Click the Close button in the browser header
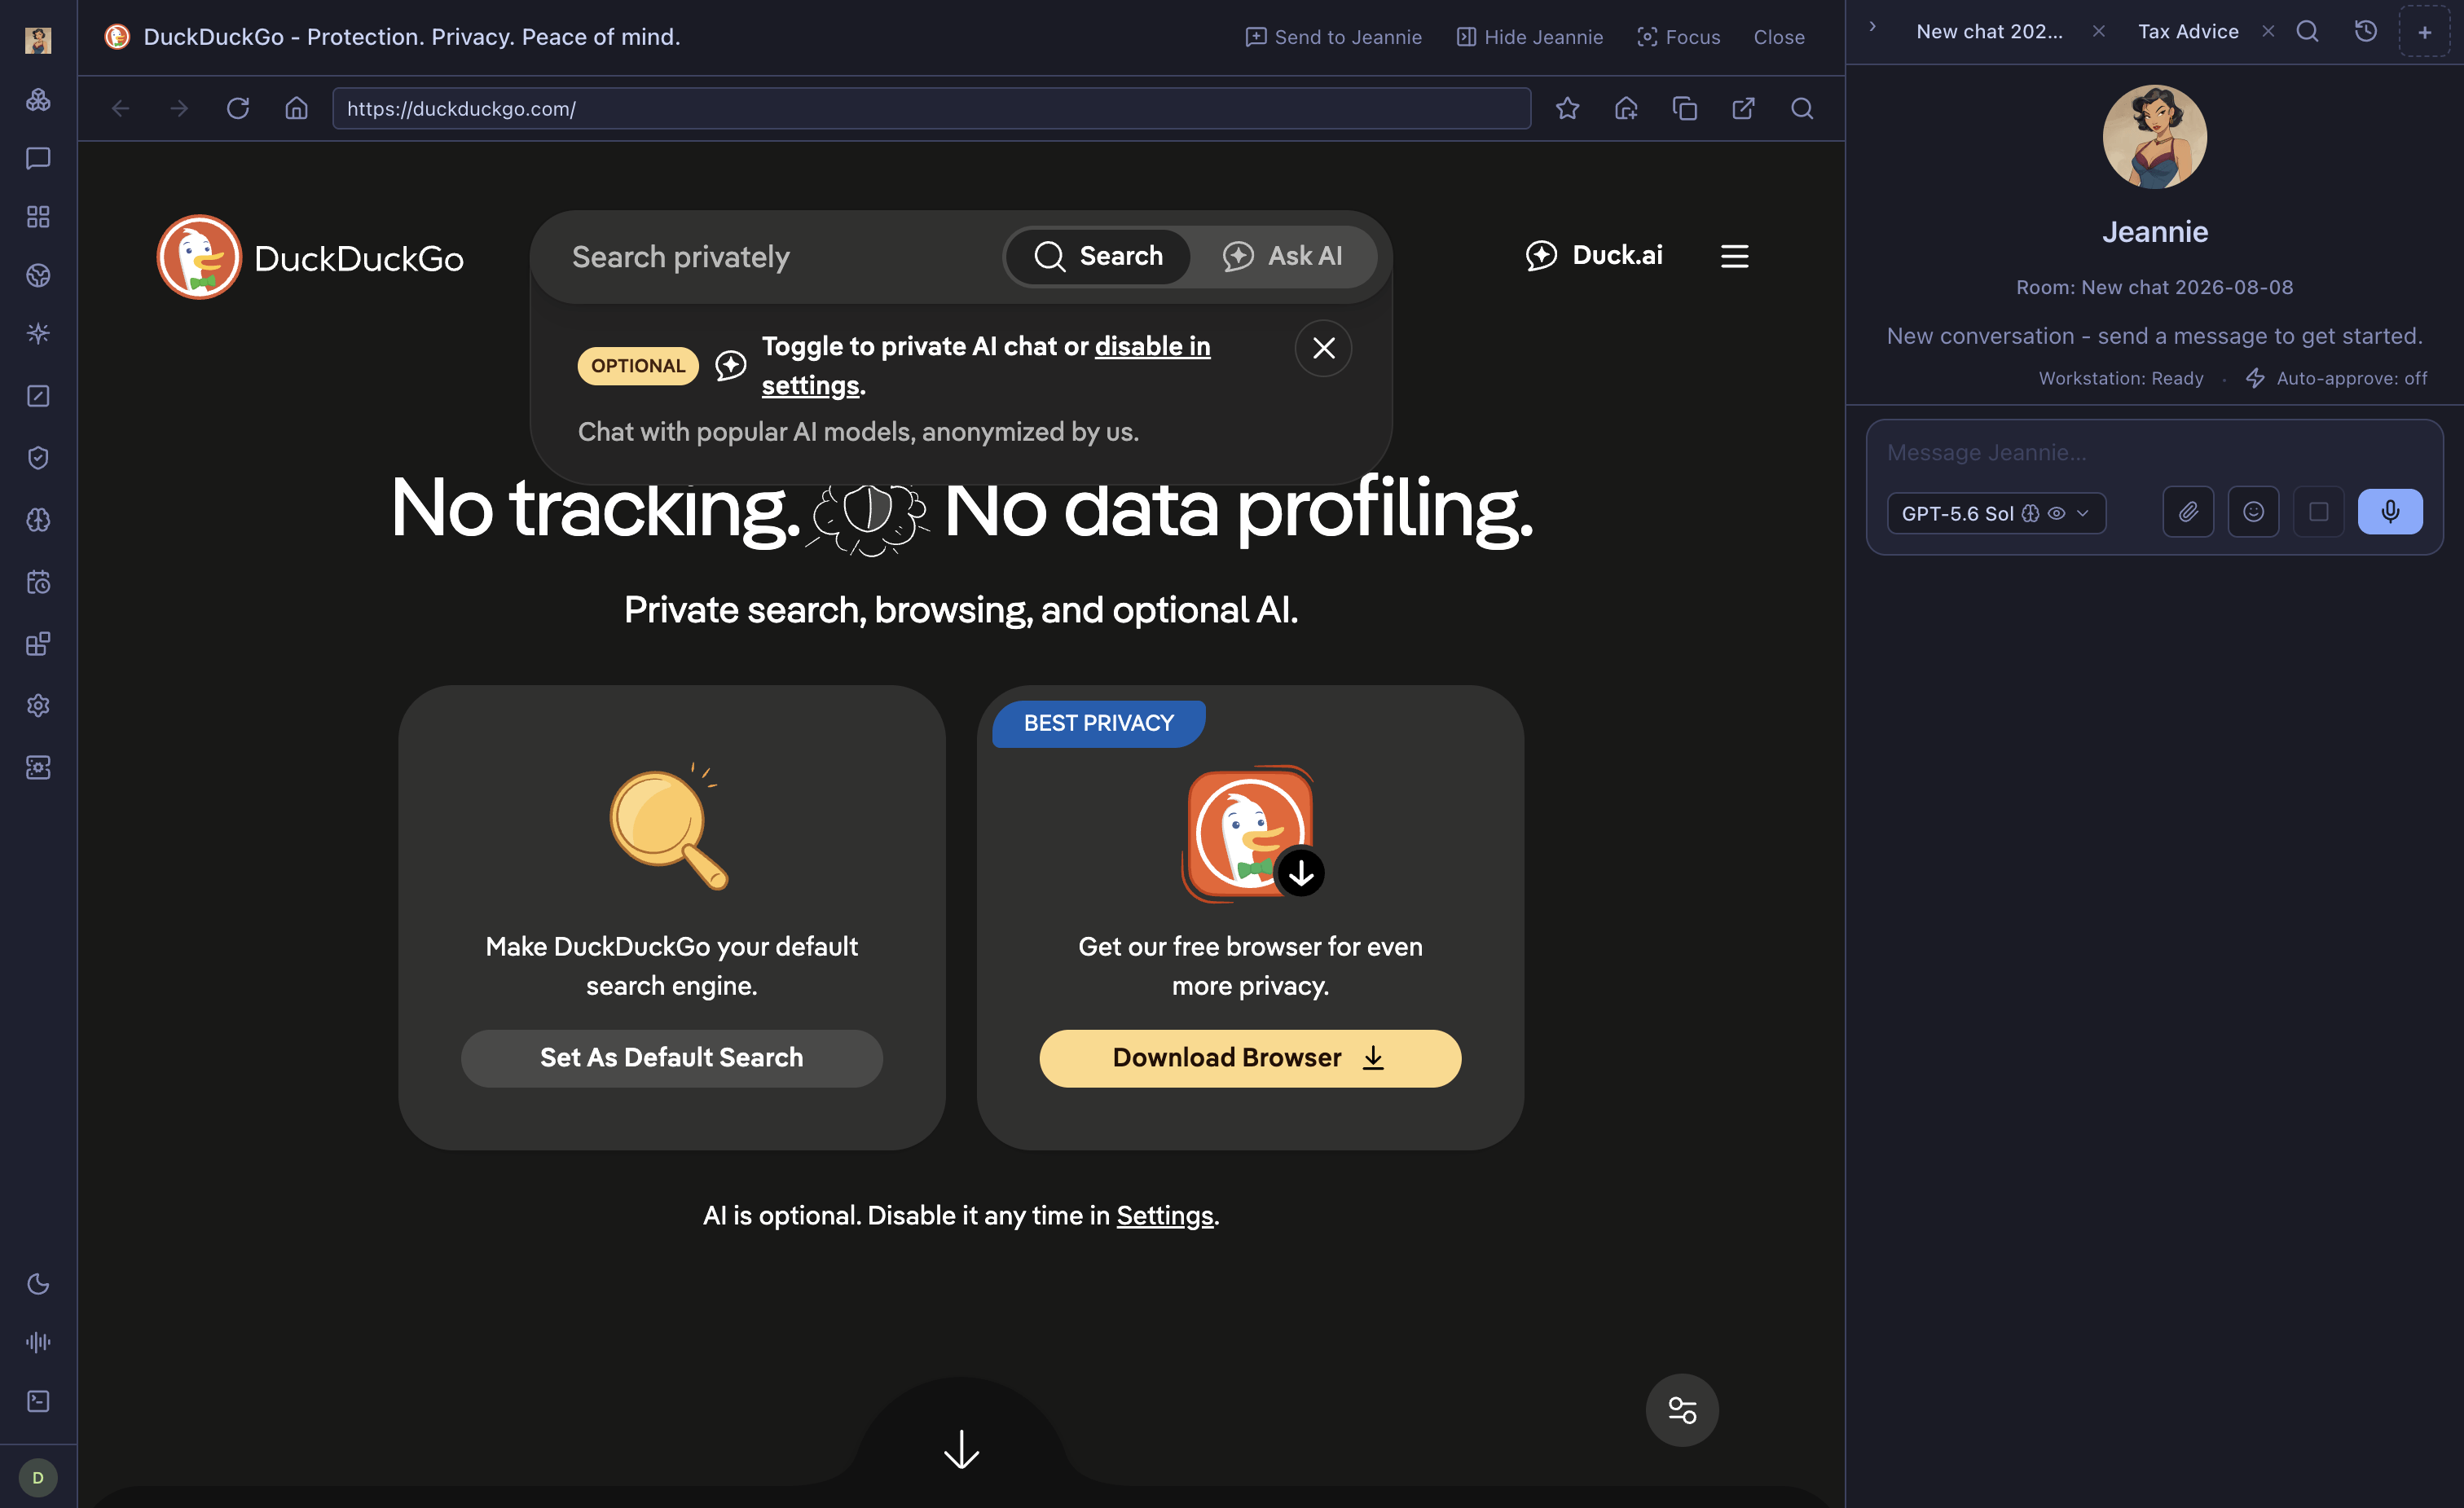This screenshot has height=1508, width=2464. (x=1779, y=37)
